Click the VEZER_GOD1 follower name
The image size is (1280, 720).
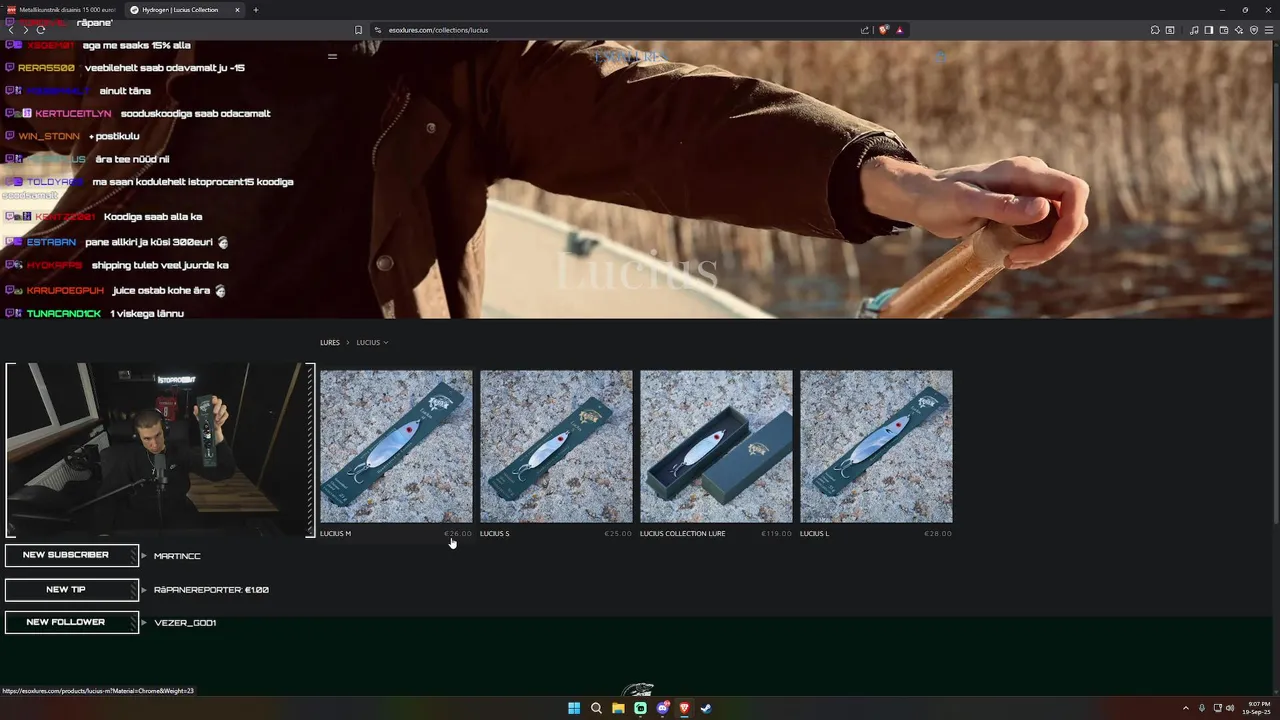185,623
